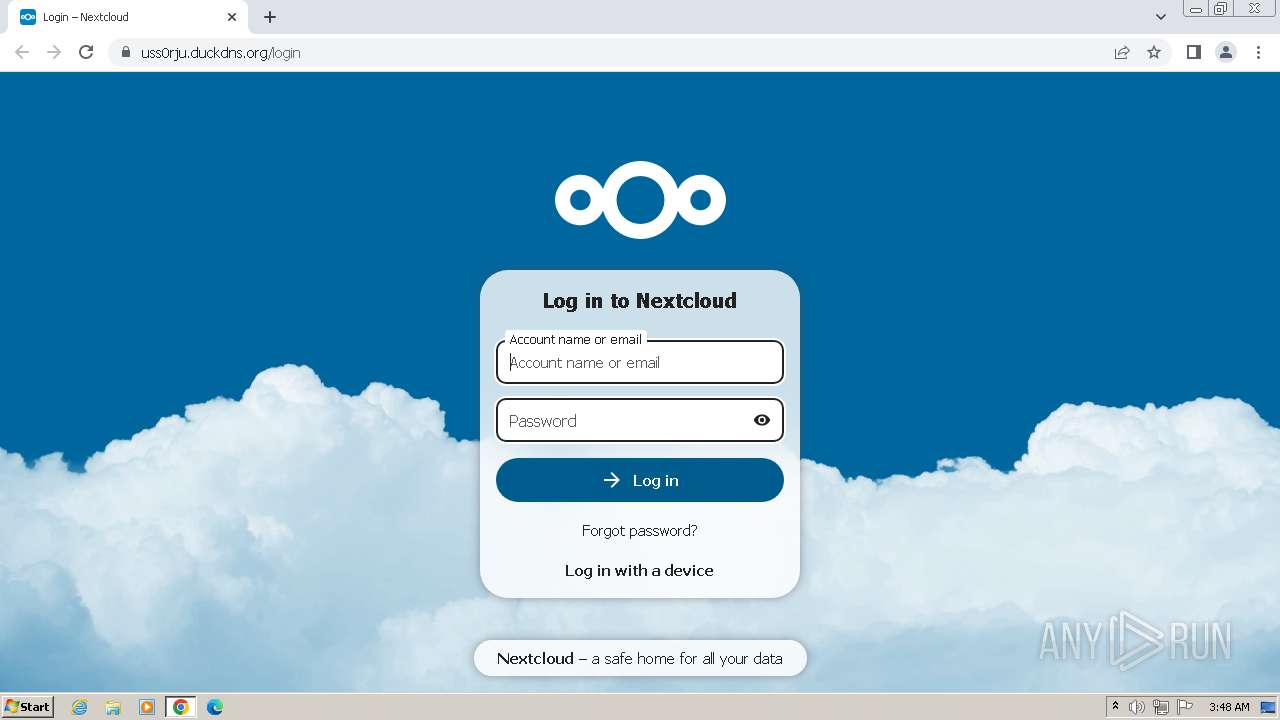Expand the tab search dropdown
Viewport: 1280px width, 720px height.
(1161, 17)
